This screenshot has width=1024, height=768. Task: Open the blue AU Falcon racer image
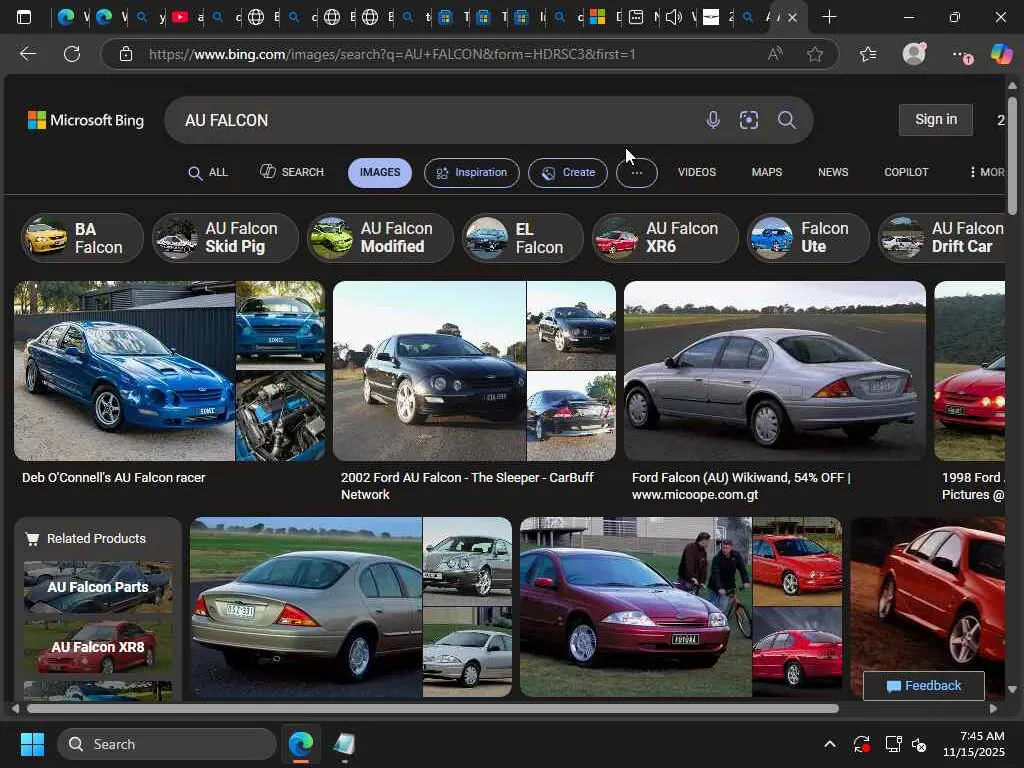tap(124, 371)
